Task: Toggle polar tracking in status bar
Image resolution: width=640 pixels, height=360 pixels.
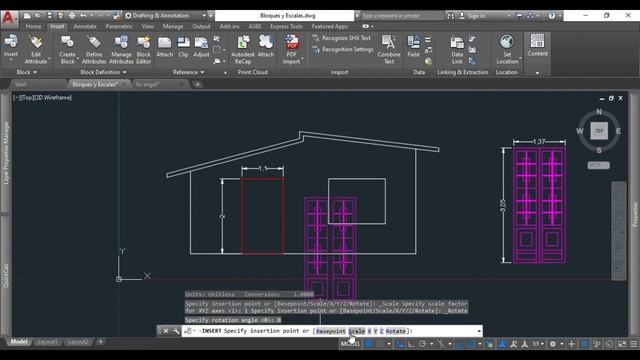Action: [422, 344]
